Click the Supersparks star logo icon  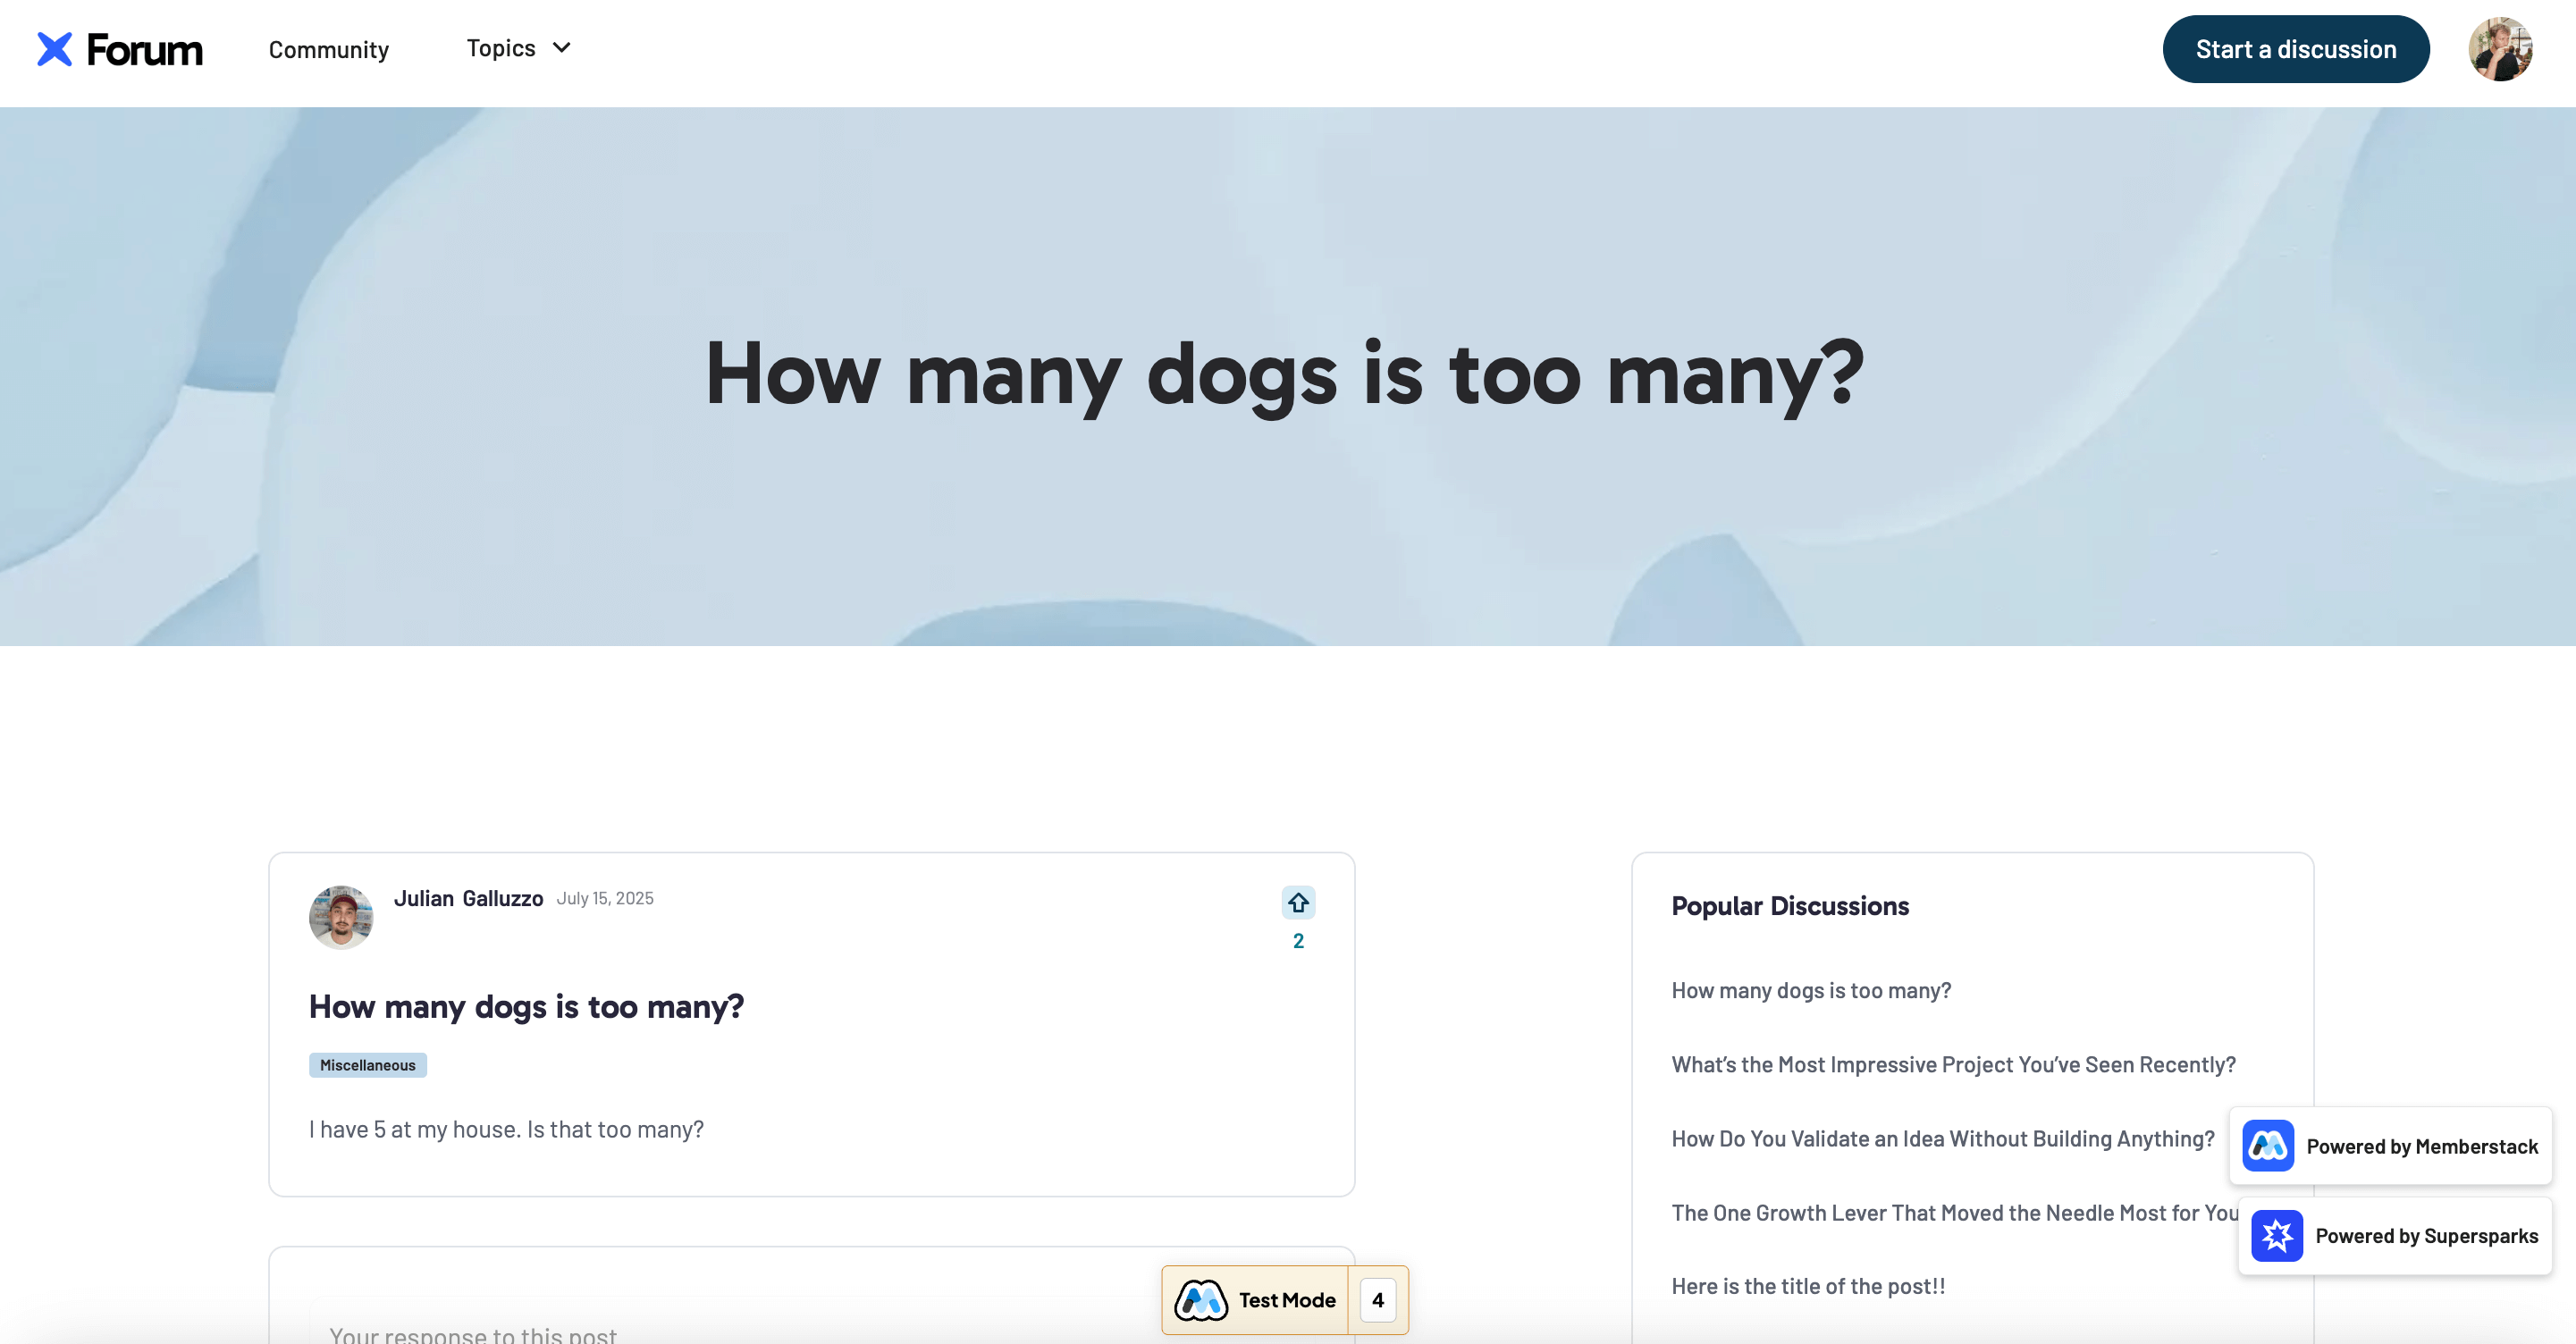pos(2276,1235)
